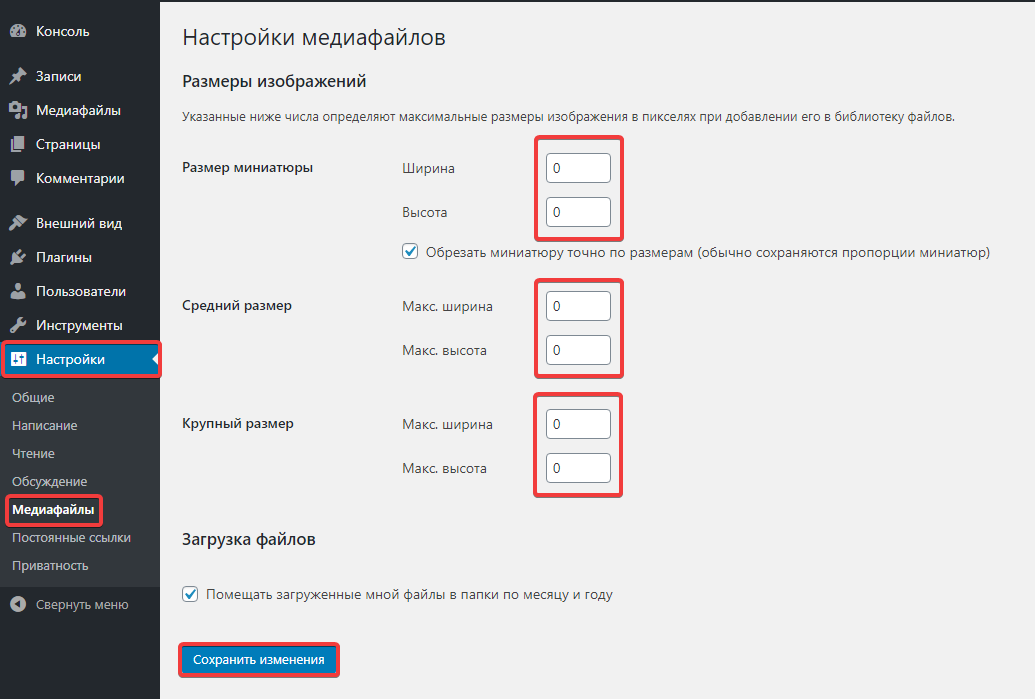Click the Комментарии speech bubble icon
Screen dimensions: 1035x699
tap(18, 178)
